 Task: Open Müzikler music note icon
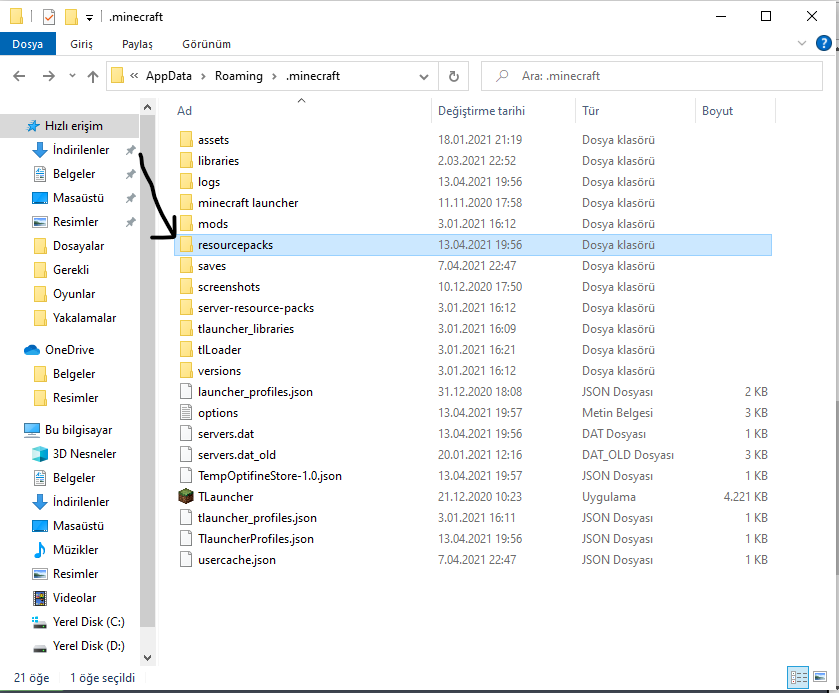point(40,550)
